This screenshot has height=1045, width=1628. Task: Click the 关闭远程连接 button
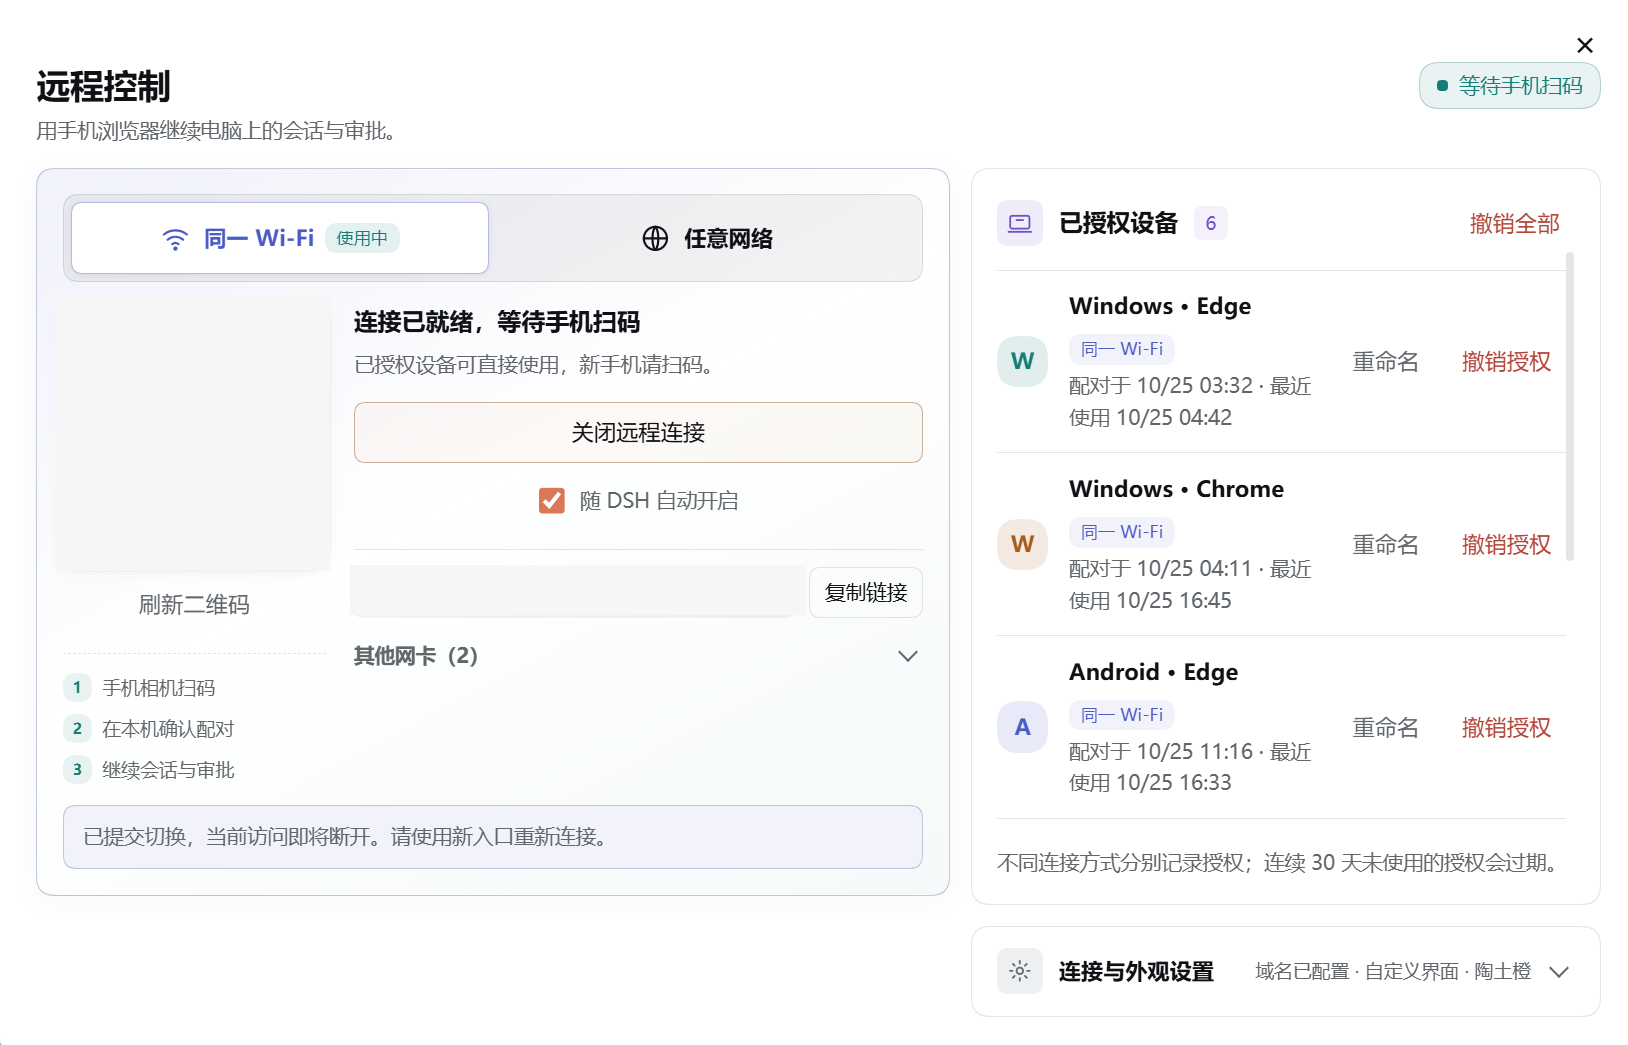638,432
